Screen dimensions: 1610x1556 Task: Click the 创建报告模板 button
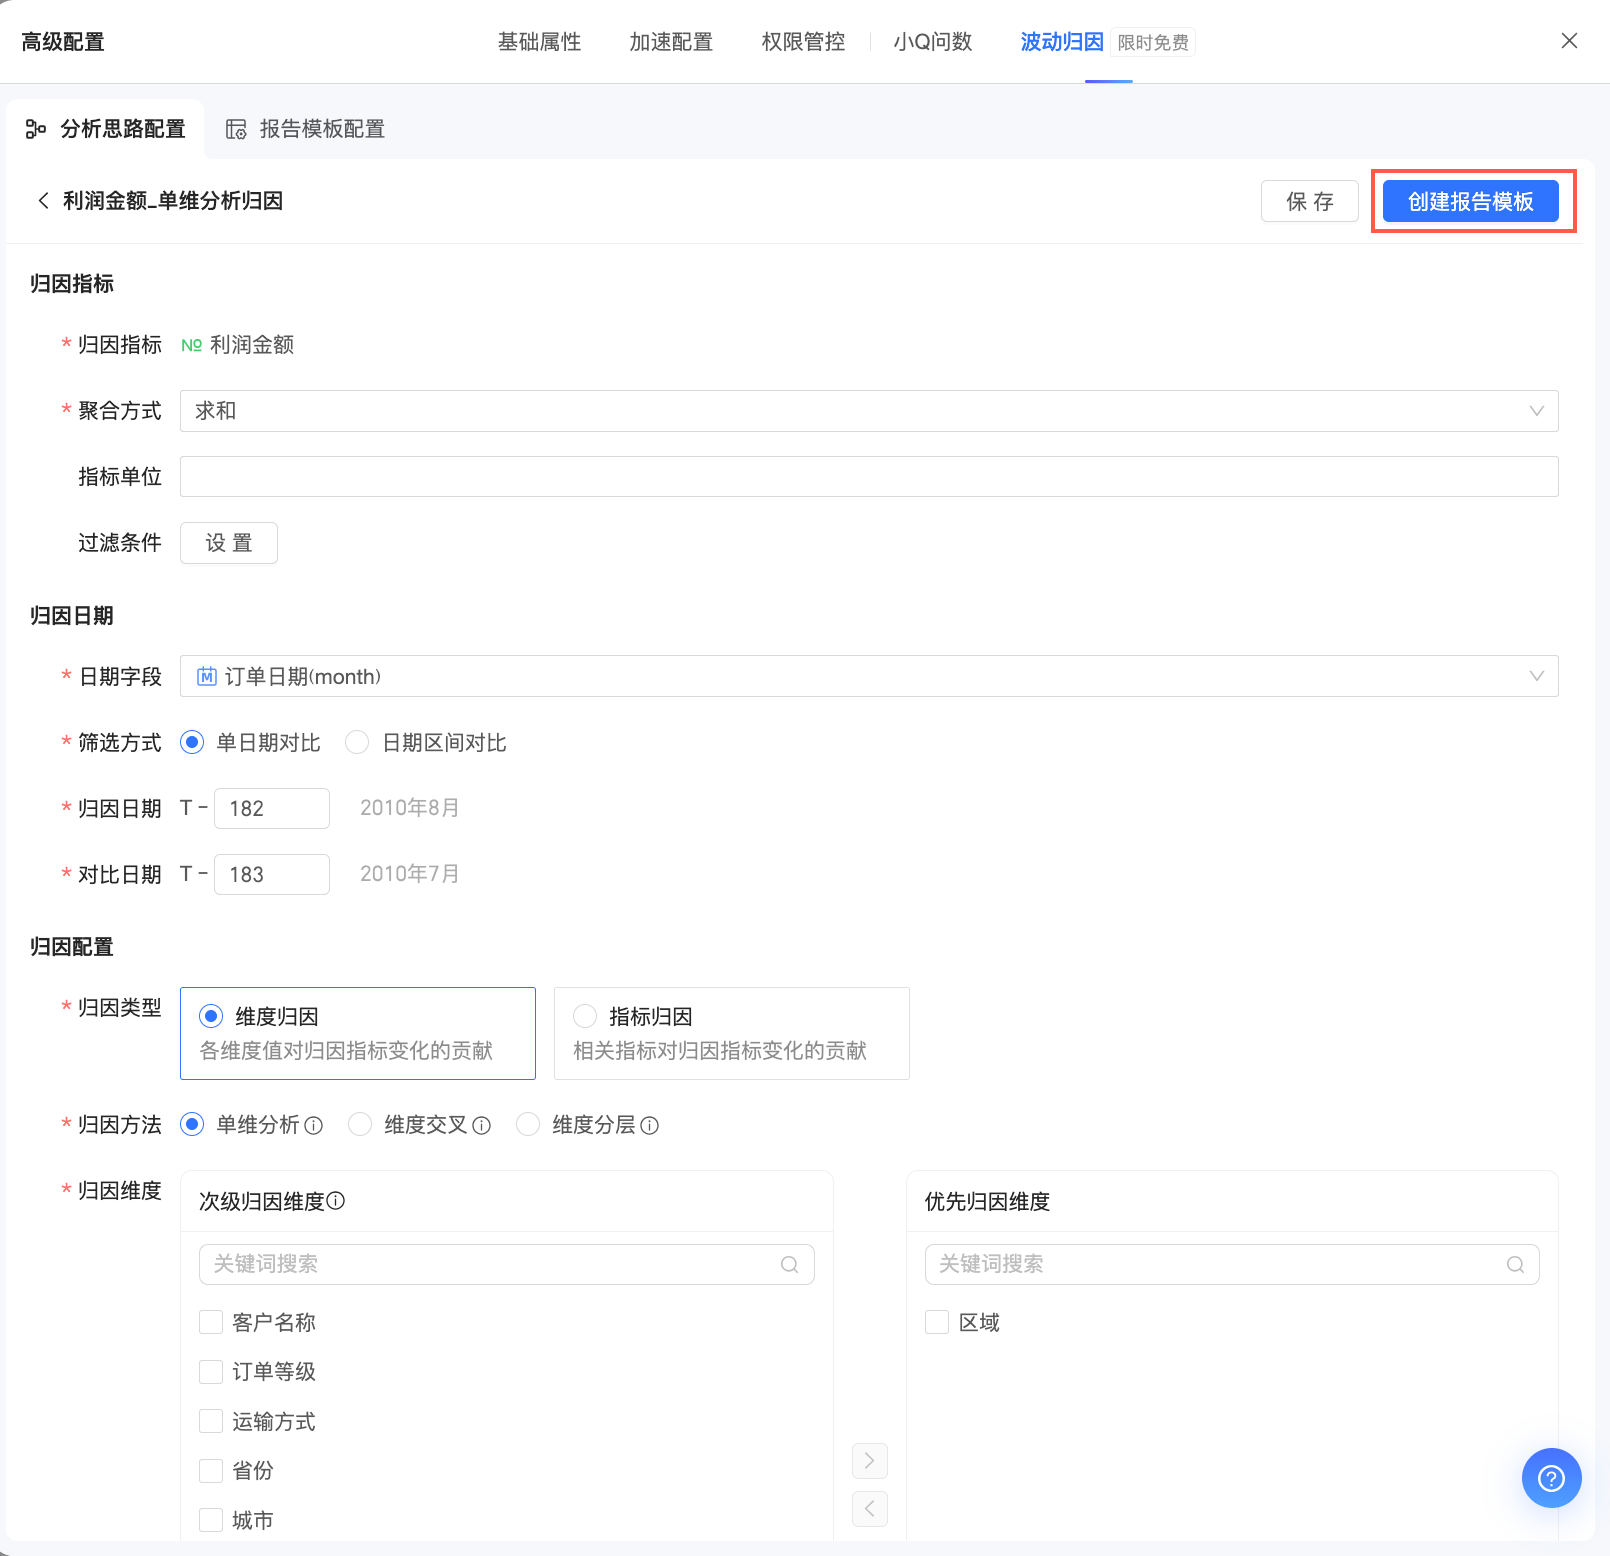pyautogui.click(x=1471, y=201)
